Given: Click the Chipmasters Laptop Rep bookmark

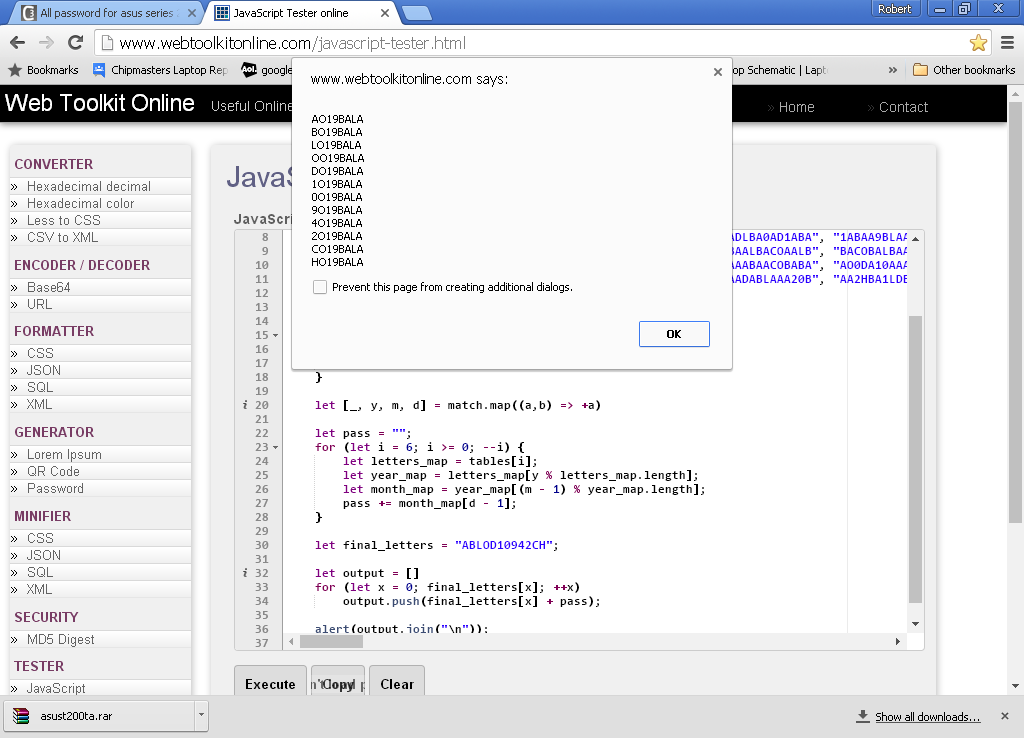Looking at the screenshot, I should click(160, 70).
